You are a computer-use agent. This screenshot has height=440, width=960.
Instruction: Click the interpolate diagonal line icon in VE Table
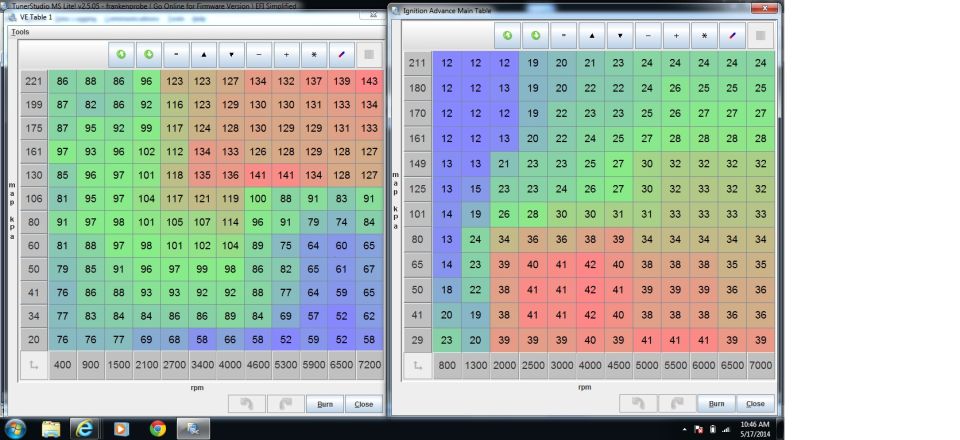click(x=341, y=54)
